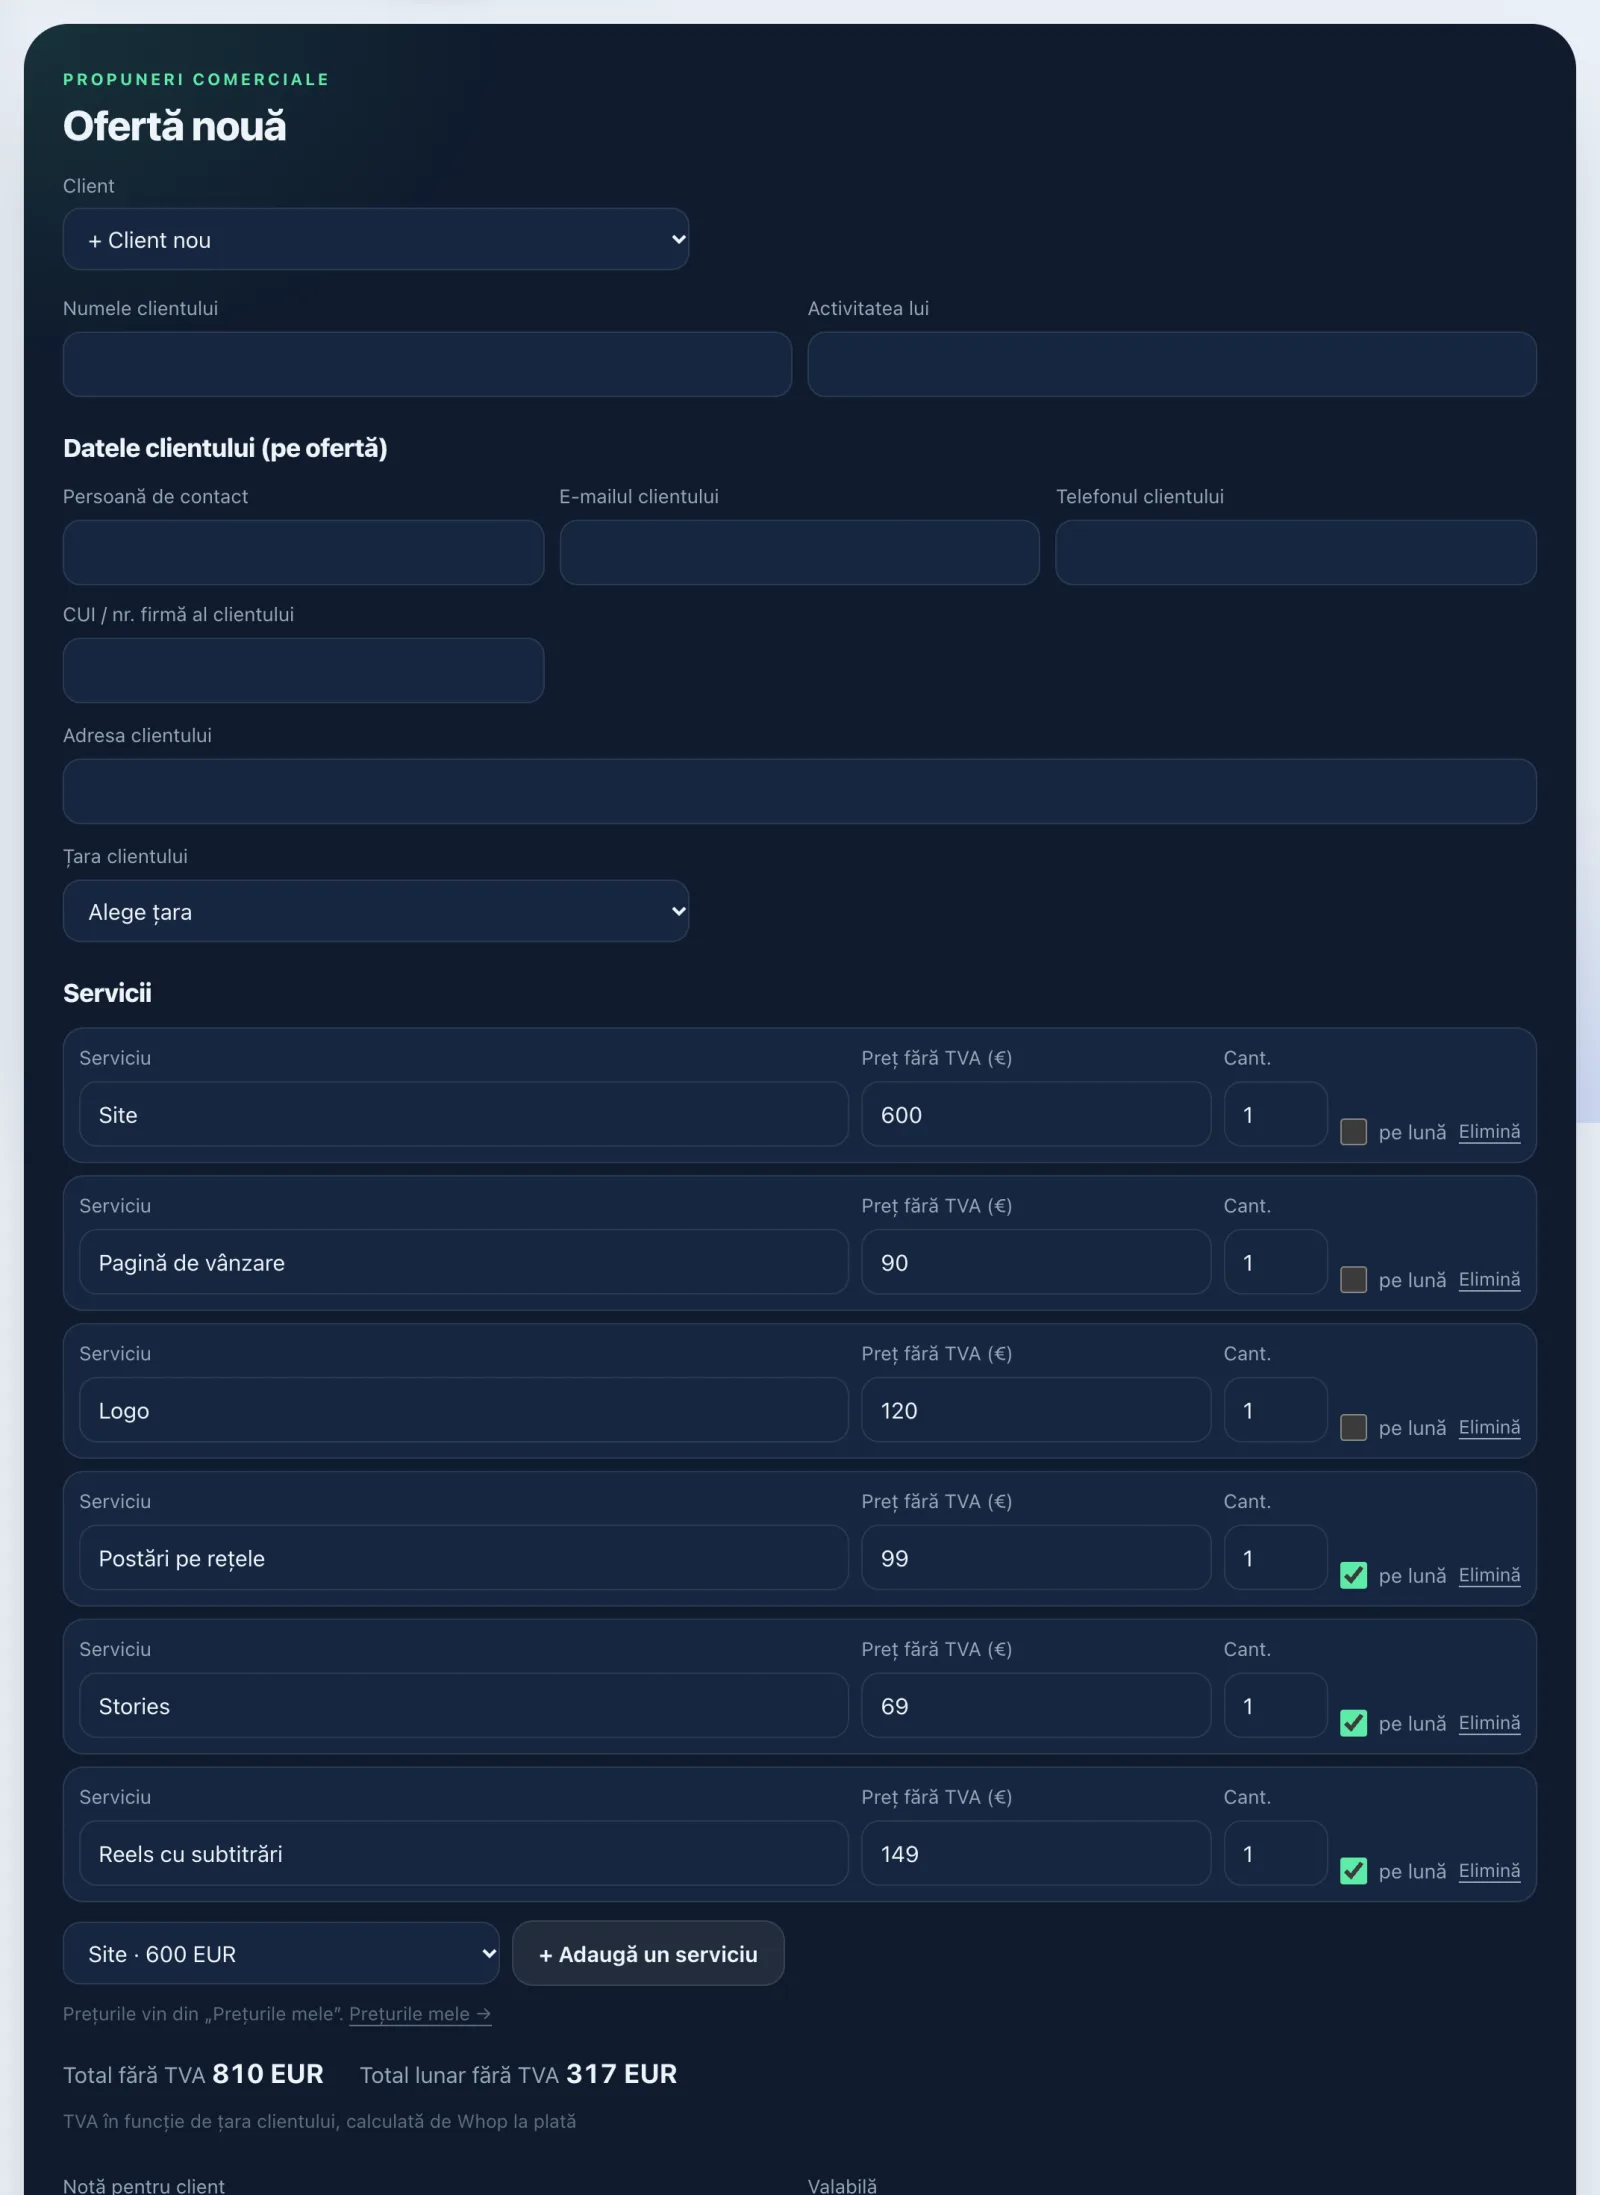Edit the price field showing 149
1600x2195 pixels.
coord(1036,1853)
